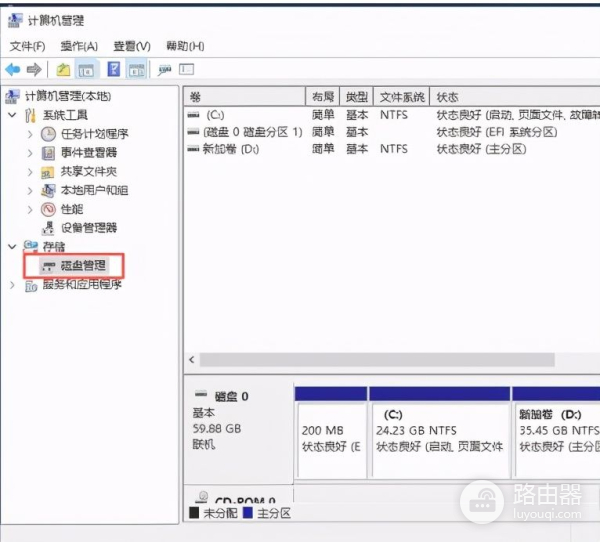Open the 文件(F) menu

pyautogui.click(x=27, y=46)
